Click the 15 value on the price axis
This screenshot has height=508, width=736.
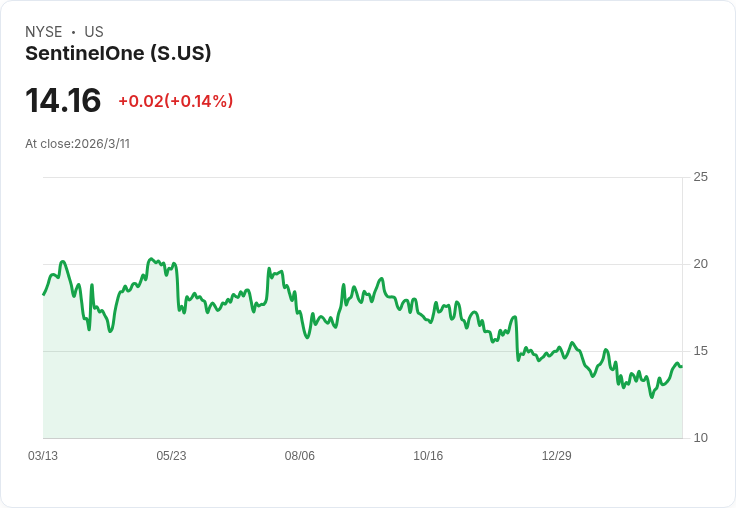(x=700, y=351)
